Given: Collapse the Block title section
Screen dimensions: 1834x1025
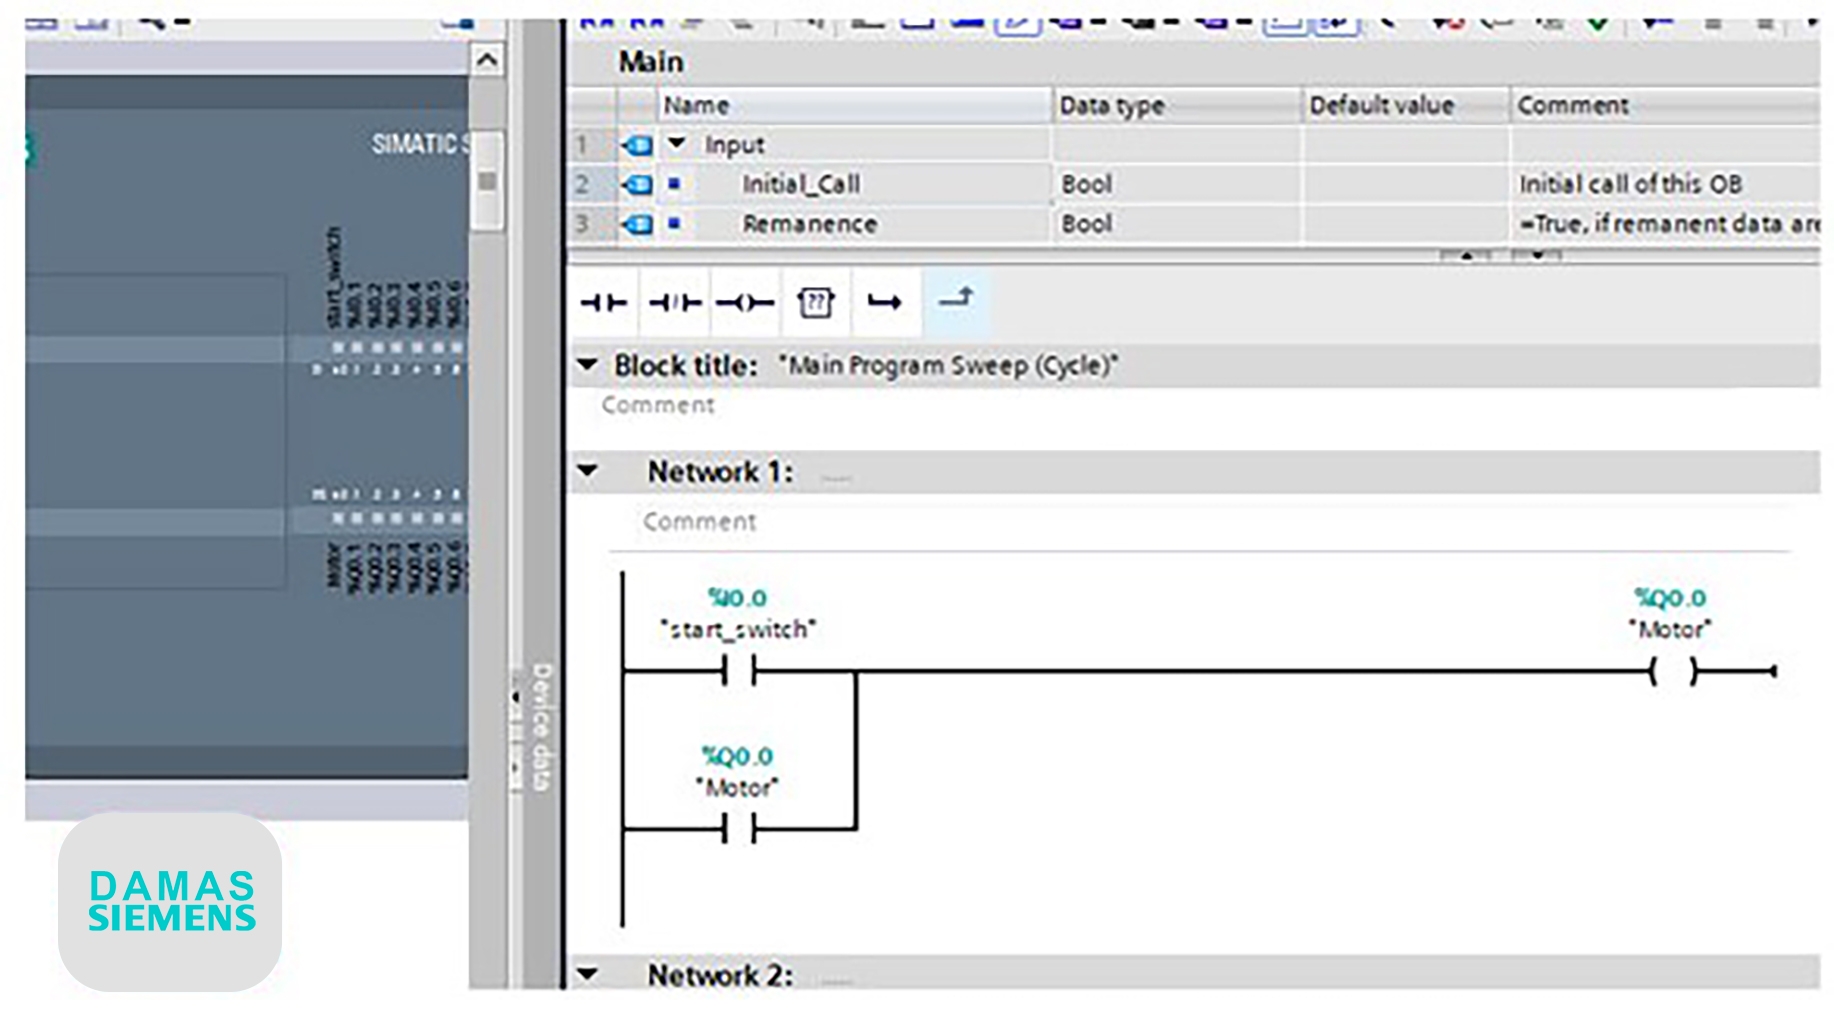Looking at the screenshot, I should tap(588, 365).
